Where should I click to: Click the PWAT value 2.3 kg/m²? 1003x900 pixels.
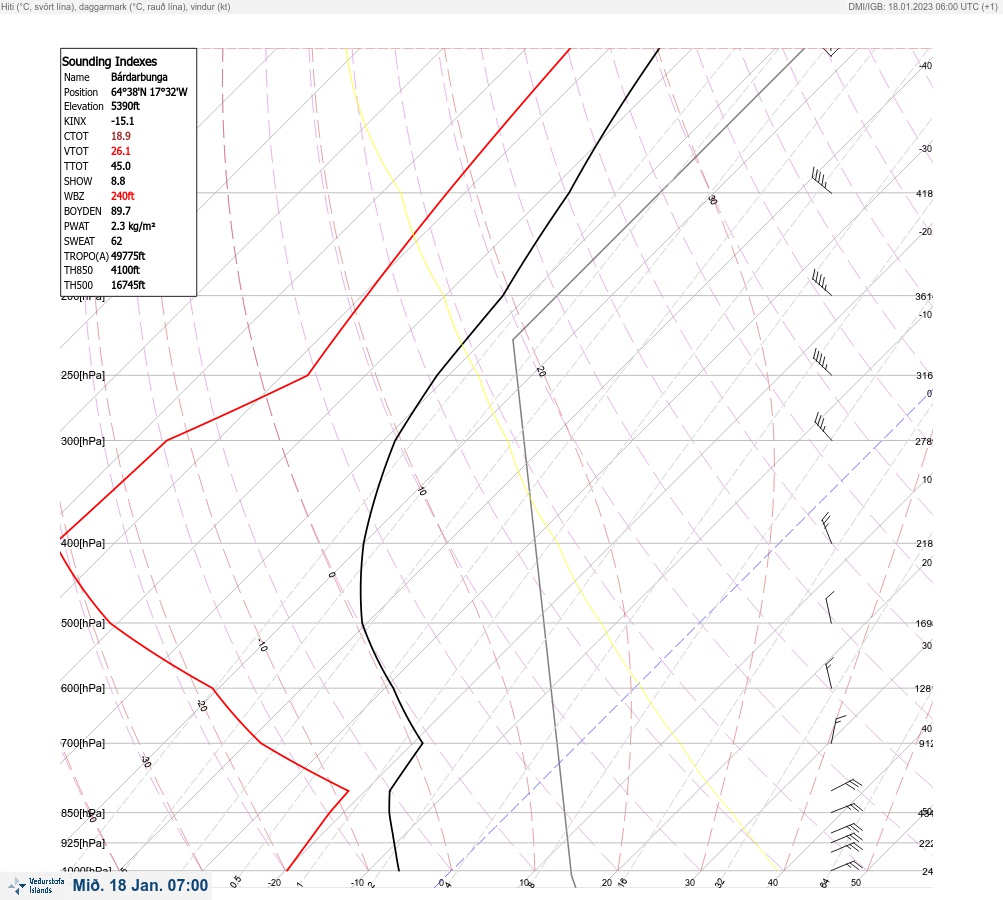[x=133, y=226]
